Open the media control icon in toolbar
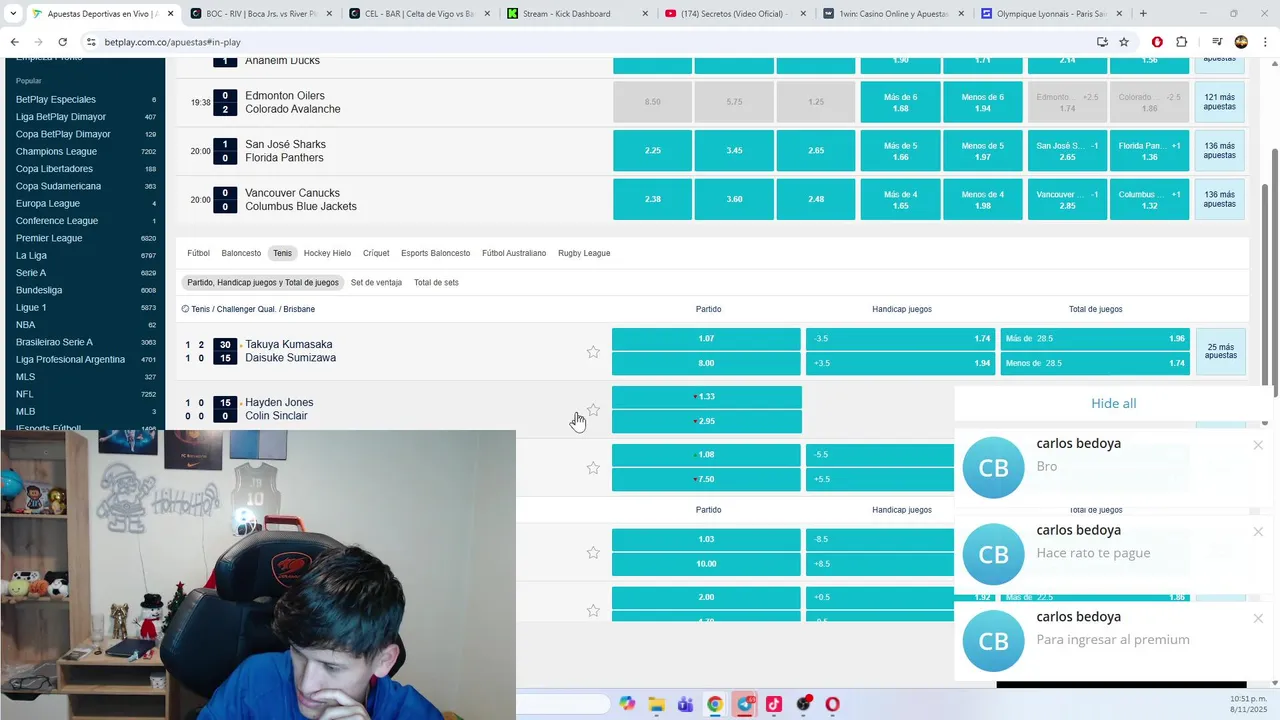 tap(1217, 42)
